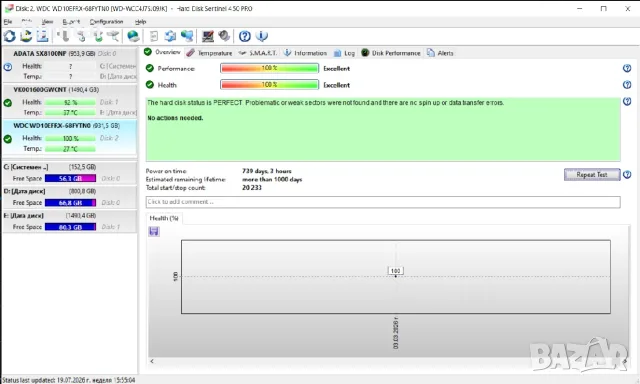This screenshot has width=640, height=384.
Task: Open the Disk Performance tab
Action: (391, 53)
